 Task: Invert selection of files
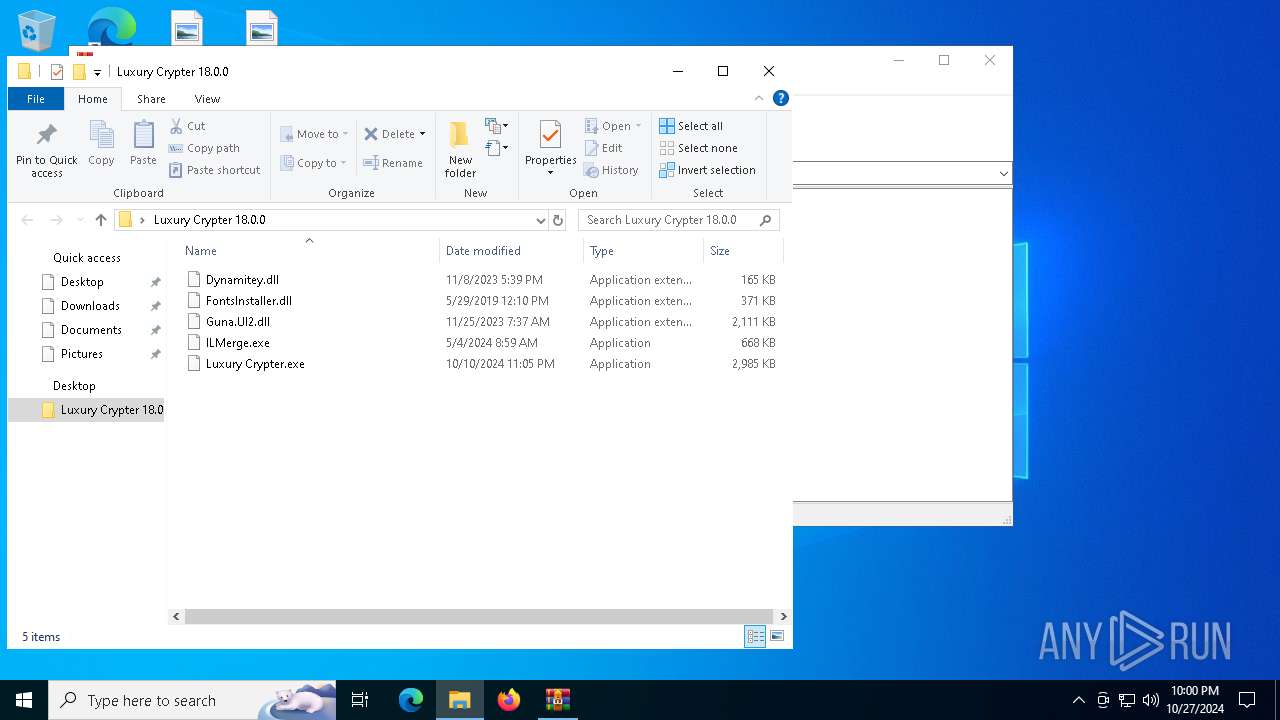708,170
